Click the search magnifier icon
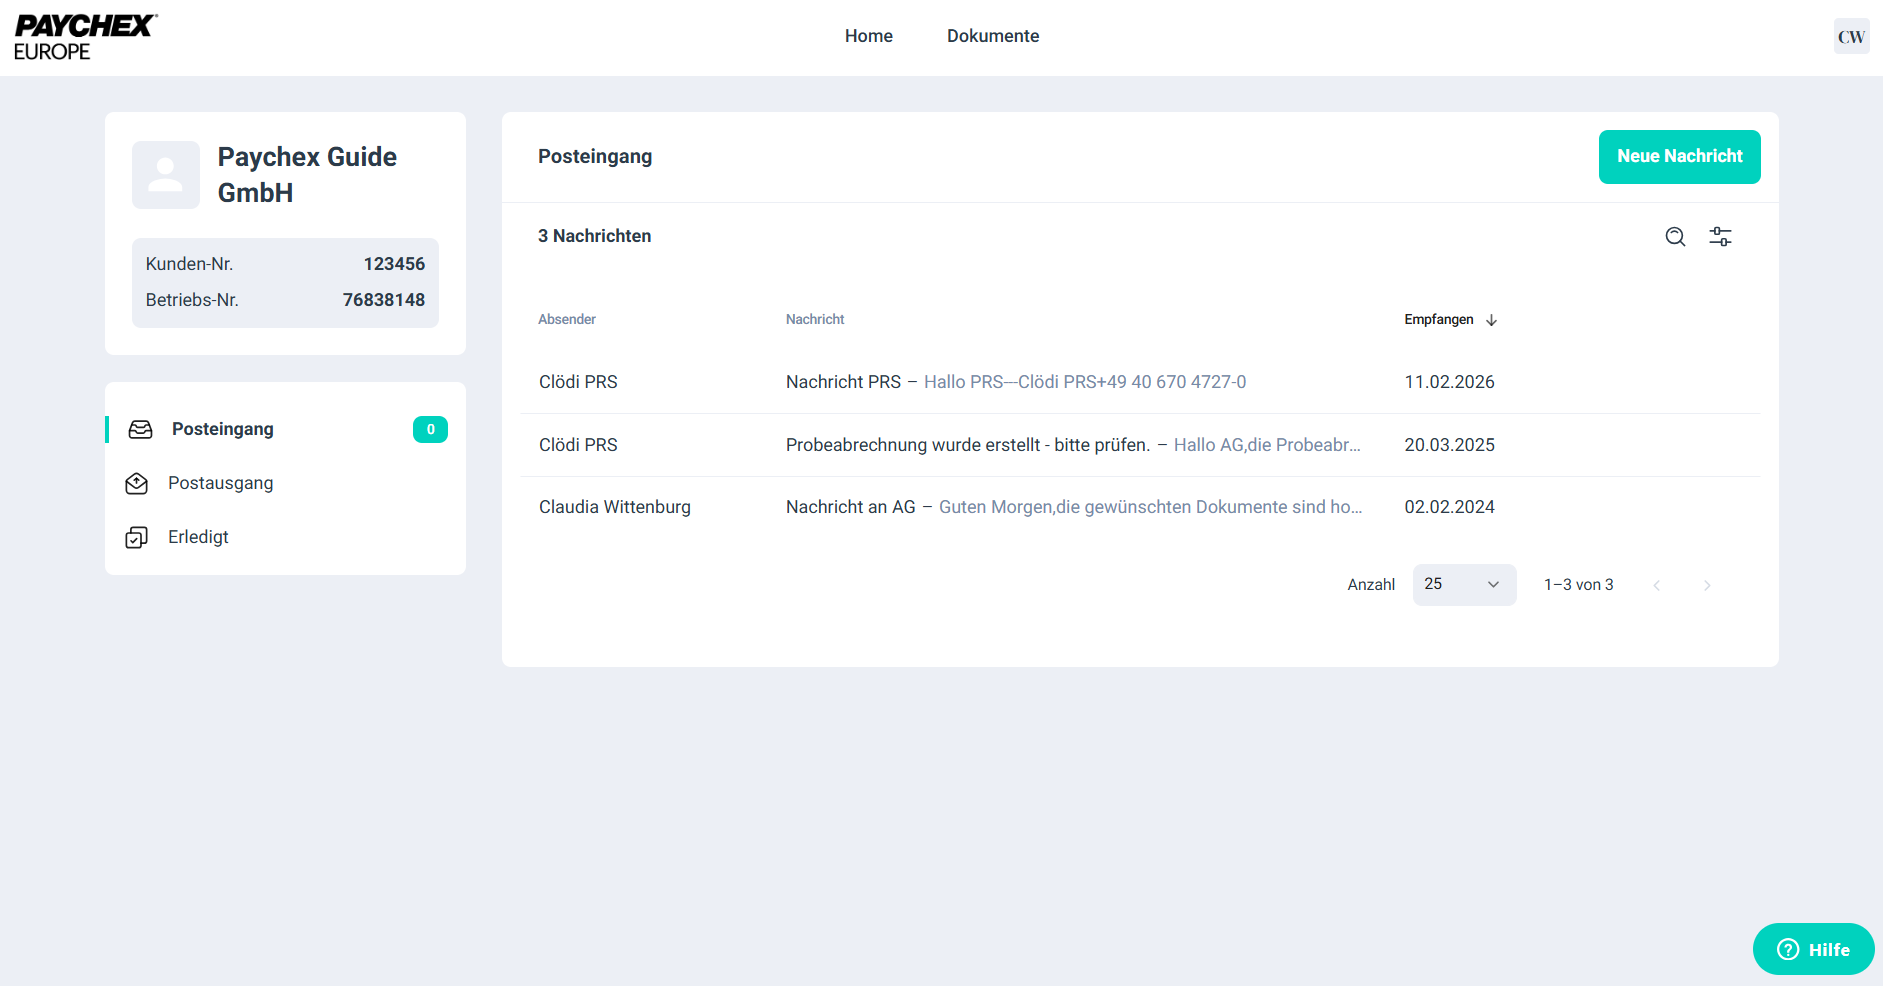The width and height of the screenshot is (1883, 986). (x=1675, y=237)
